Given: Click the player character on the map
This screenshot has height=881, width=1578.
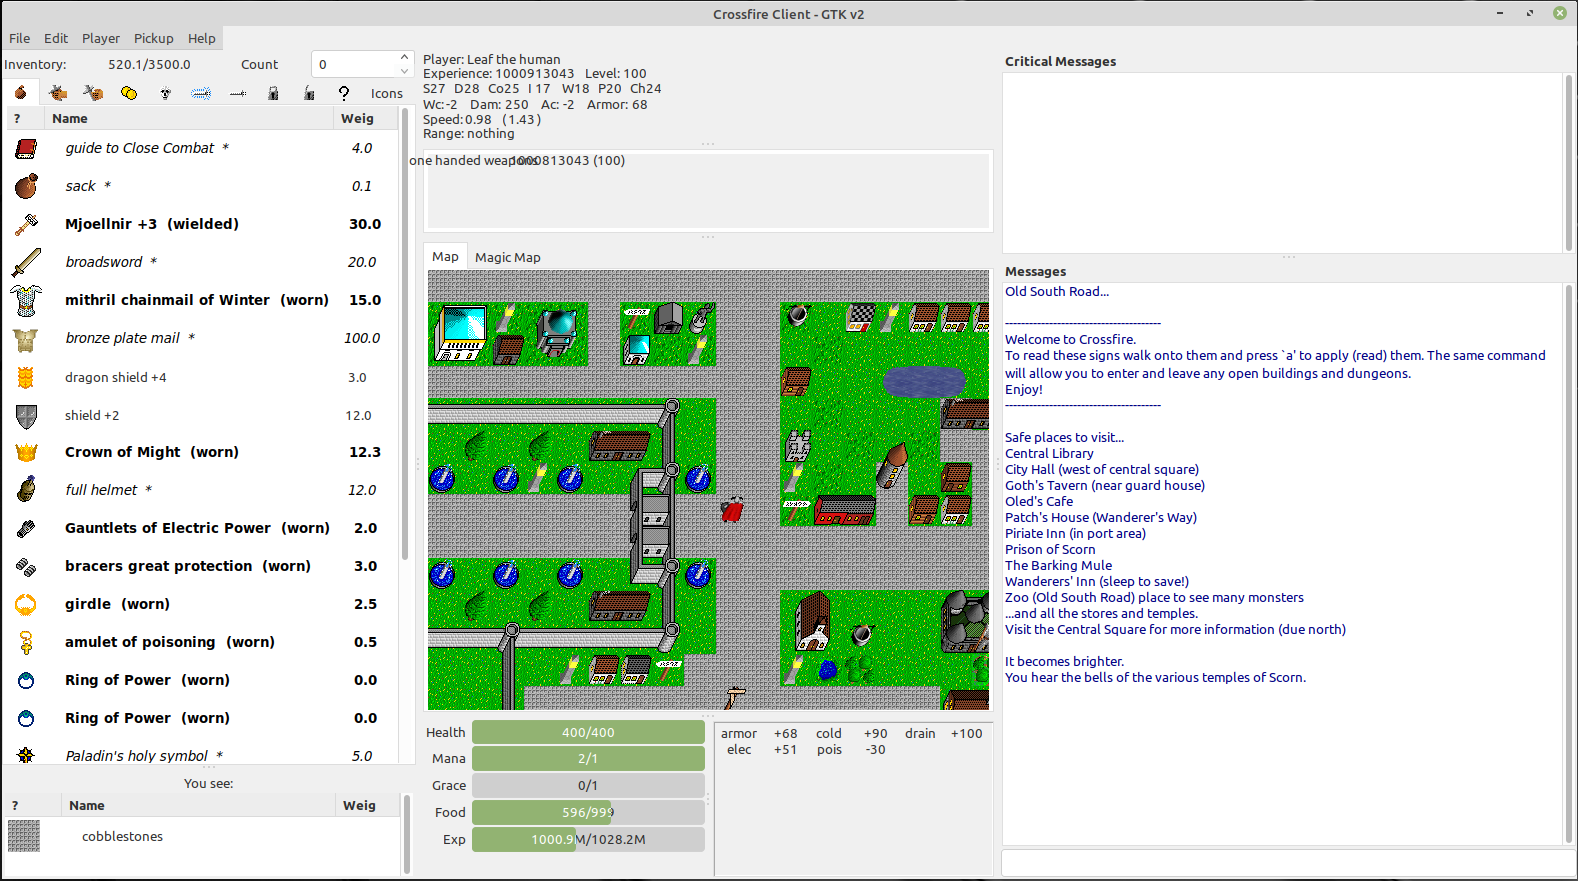Looking at the screenshot, I should click(733, 509).
